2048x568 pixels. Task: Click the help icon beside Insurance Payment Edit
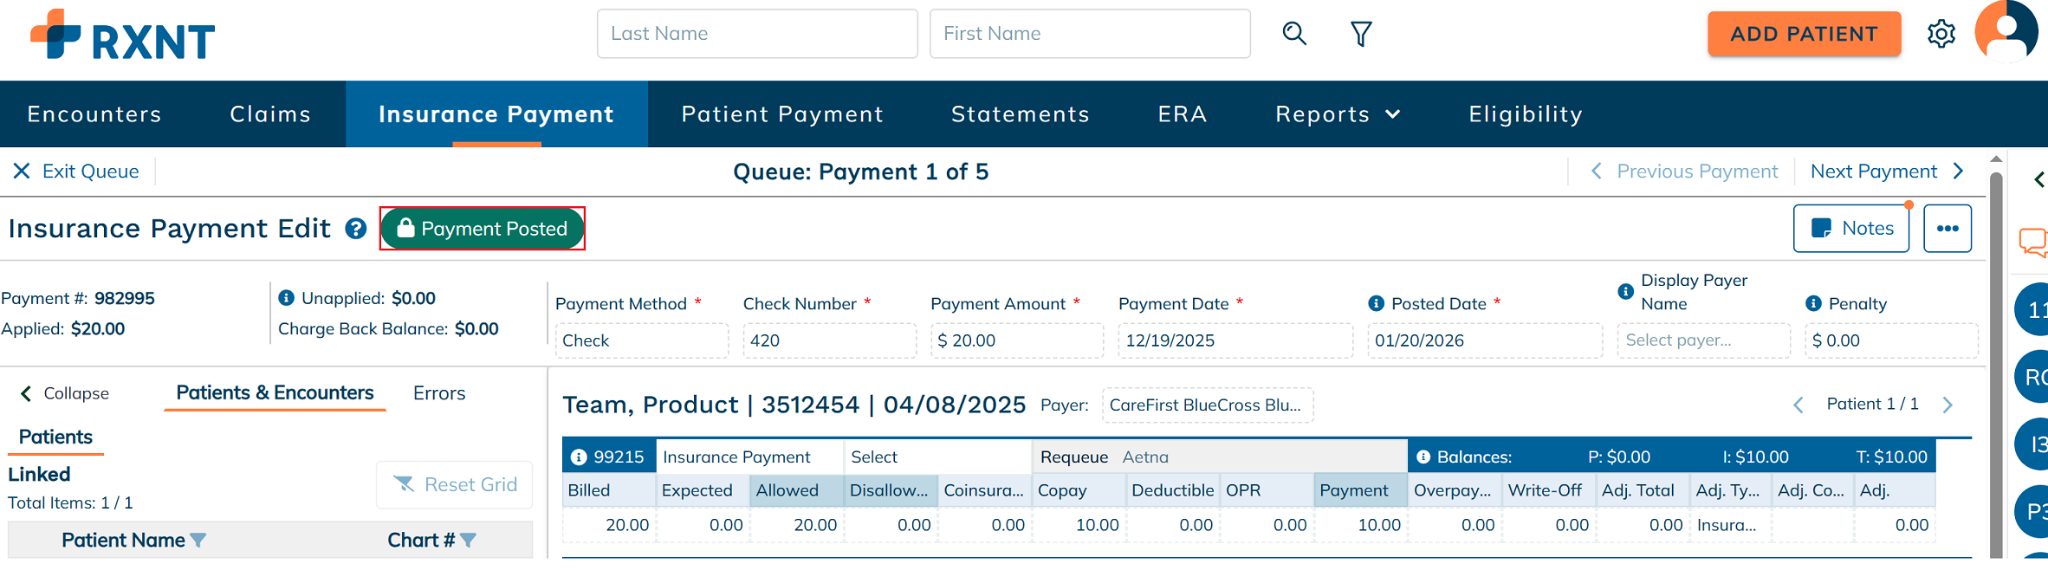coord(356,229)
